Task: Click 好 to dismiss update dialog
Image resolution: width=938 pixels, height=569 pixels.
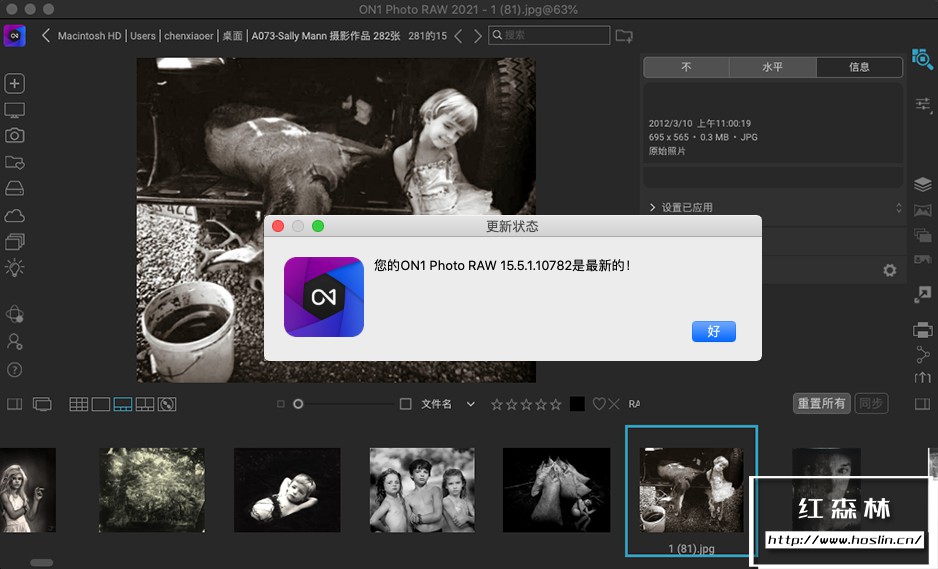Action: (714, 331)
